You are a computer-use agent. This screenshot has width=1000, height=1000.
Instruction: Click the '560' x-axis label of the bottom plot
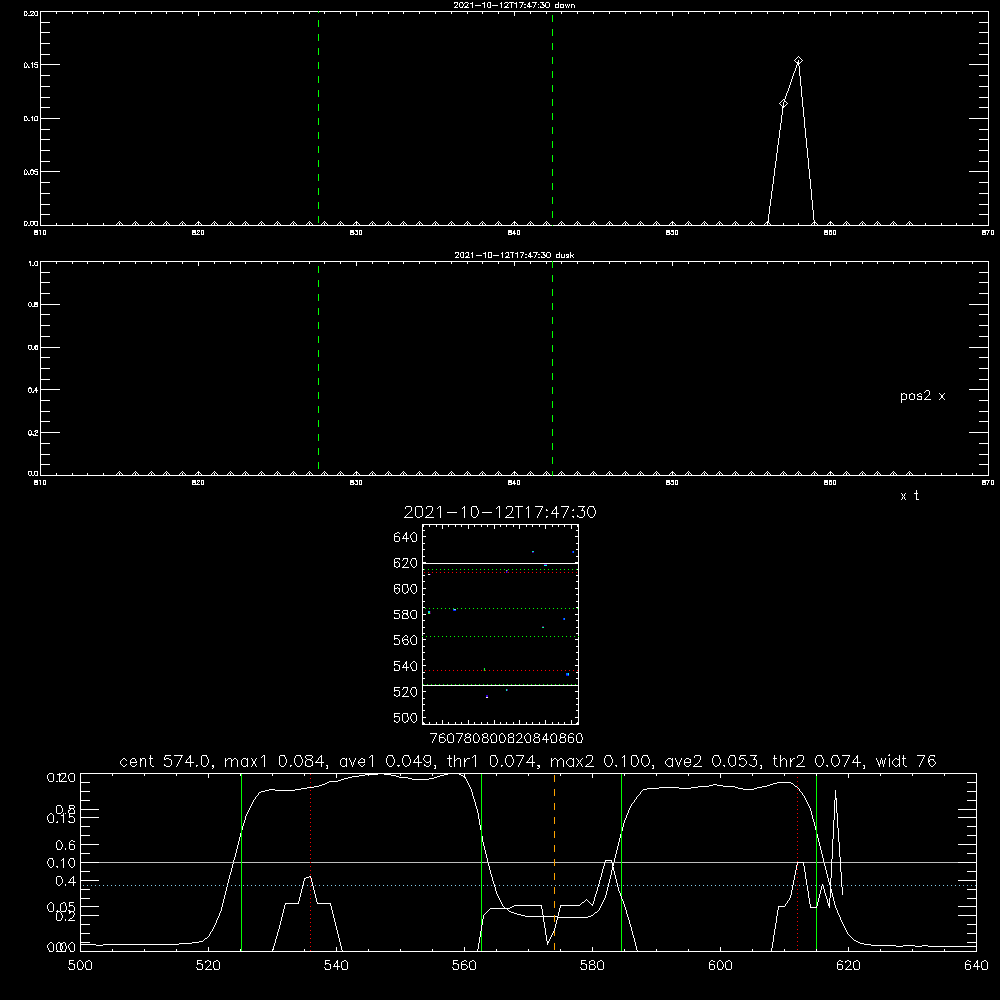pos(464,966)
